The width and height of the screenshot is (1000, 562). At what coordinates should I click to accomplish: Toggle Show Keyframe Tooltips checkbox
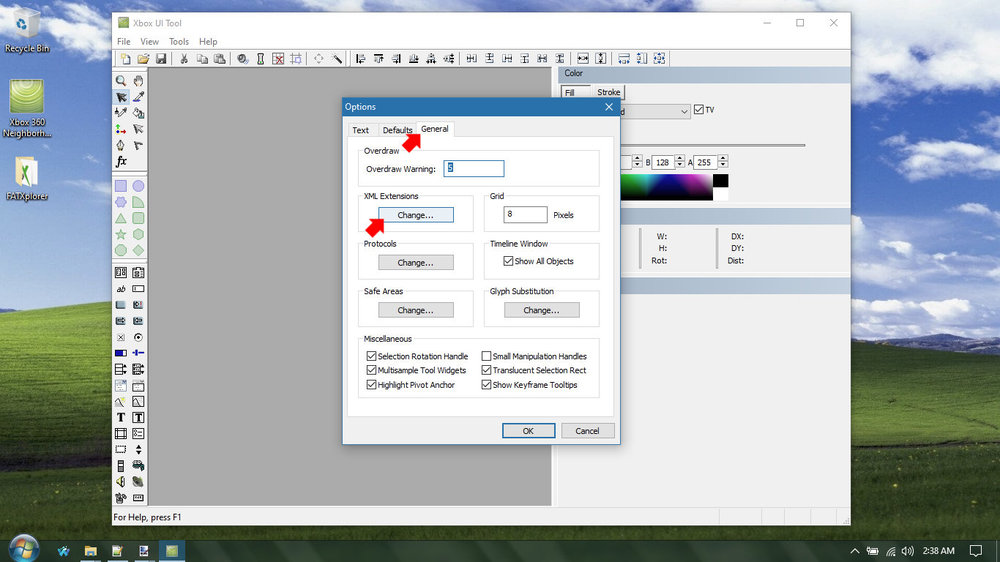[x=487, y=385]
